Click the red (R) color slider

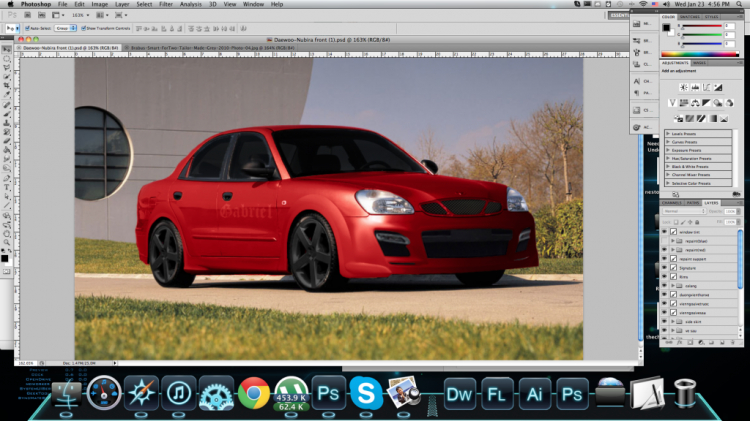click(702, 26)
